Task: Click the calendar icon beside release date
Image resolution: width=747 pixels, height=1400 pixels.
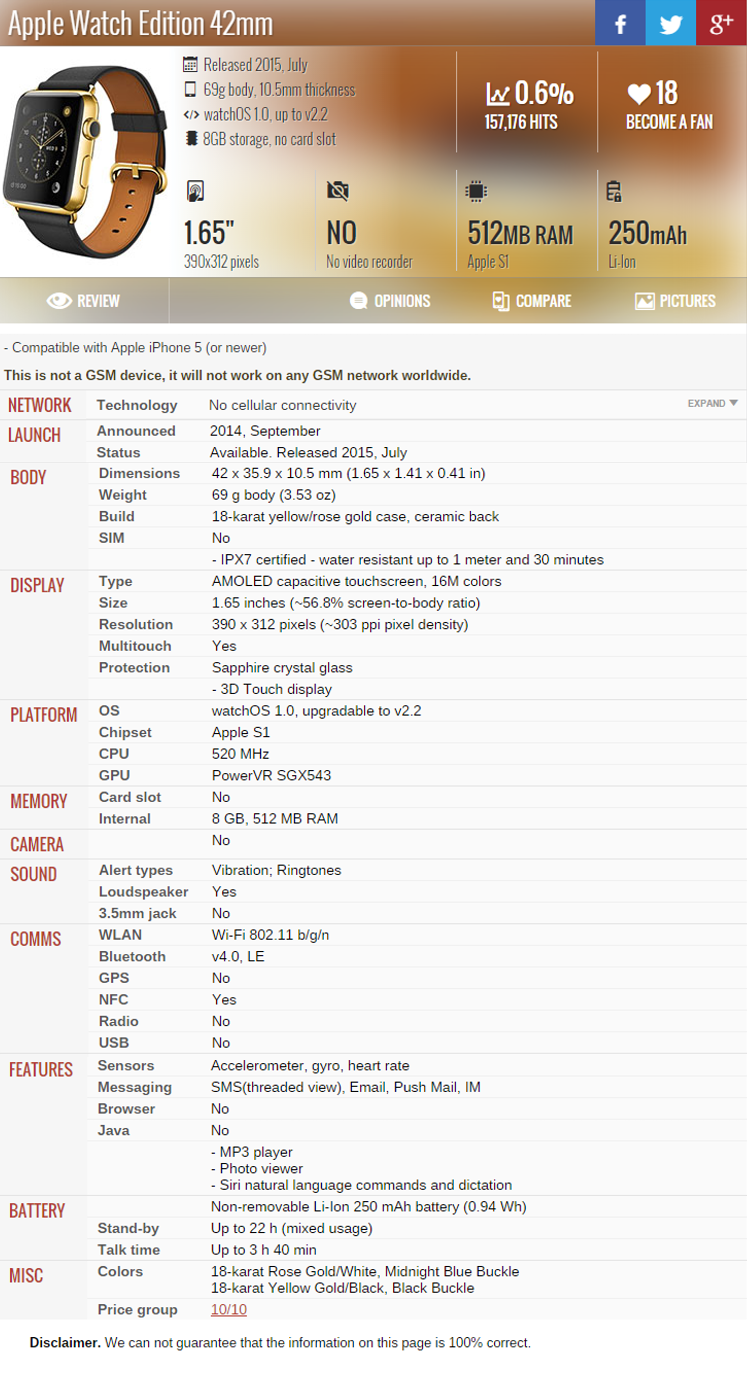Action: pos(190,65)
